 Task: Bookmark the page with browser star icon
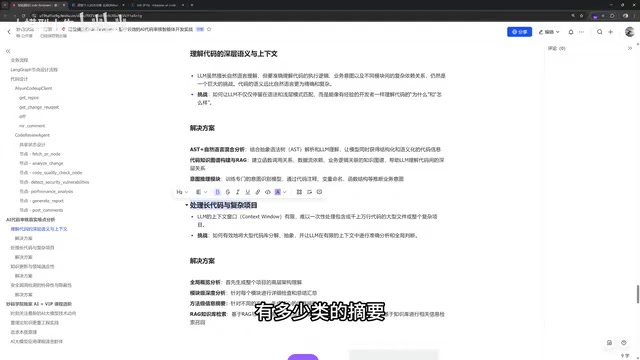click(x=581, y=16)
